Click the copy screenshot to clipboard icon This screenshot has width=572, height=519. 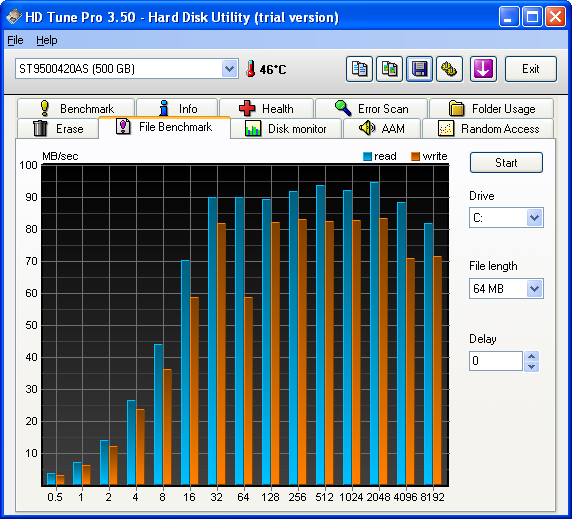(389, 69)
